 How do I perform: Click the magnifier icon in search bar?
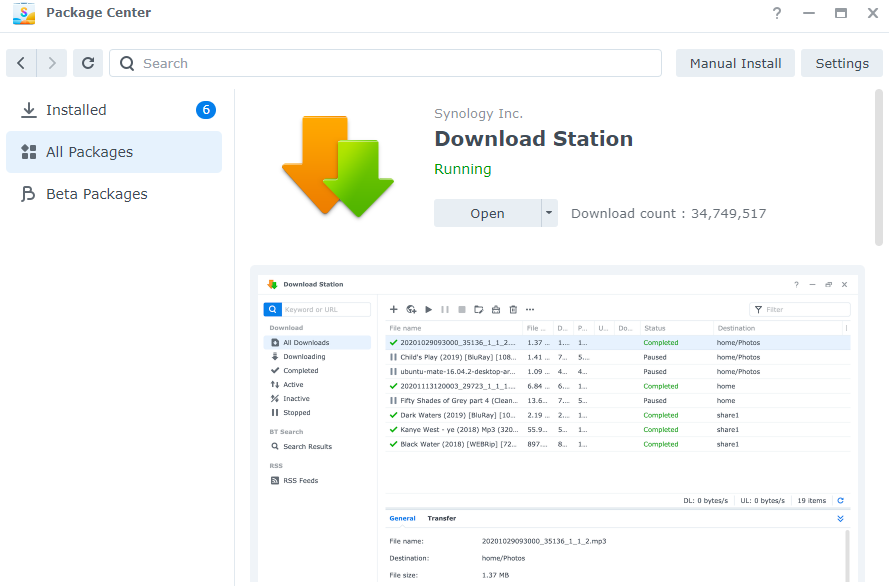click(127, 63)
